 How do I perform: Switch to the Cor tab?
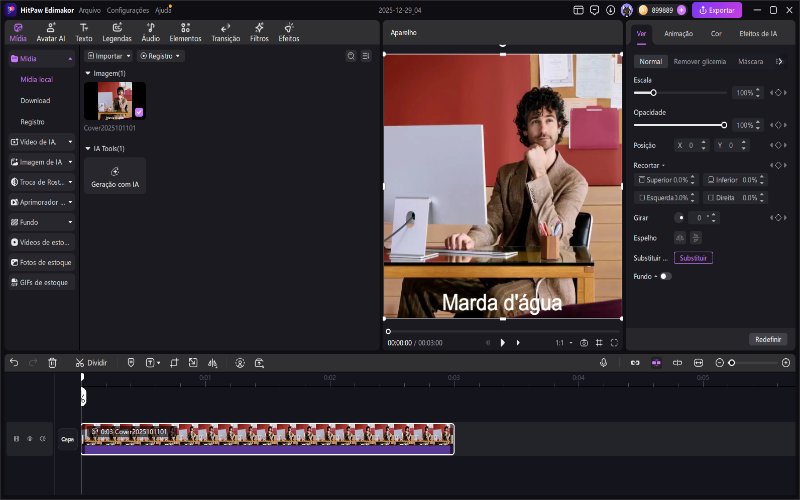click(x=716, y=33)
